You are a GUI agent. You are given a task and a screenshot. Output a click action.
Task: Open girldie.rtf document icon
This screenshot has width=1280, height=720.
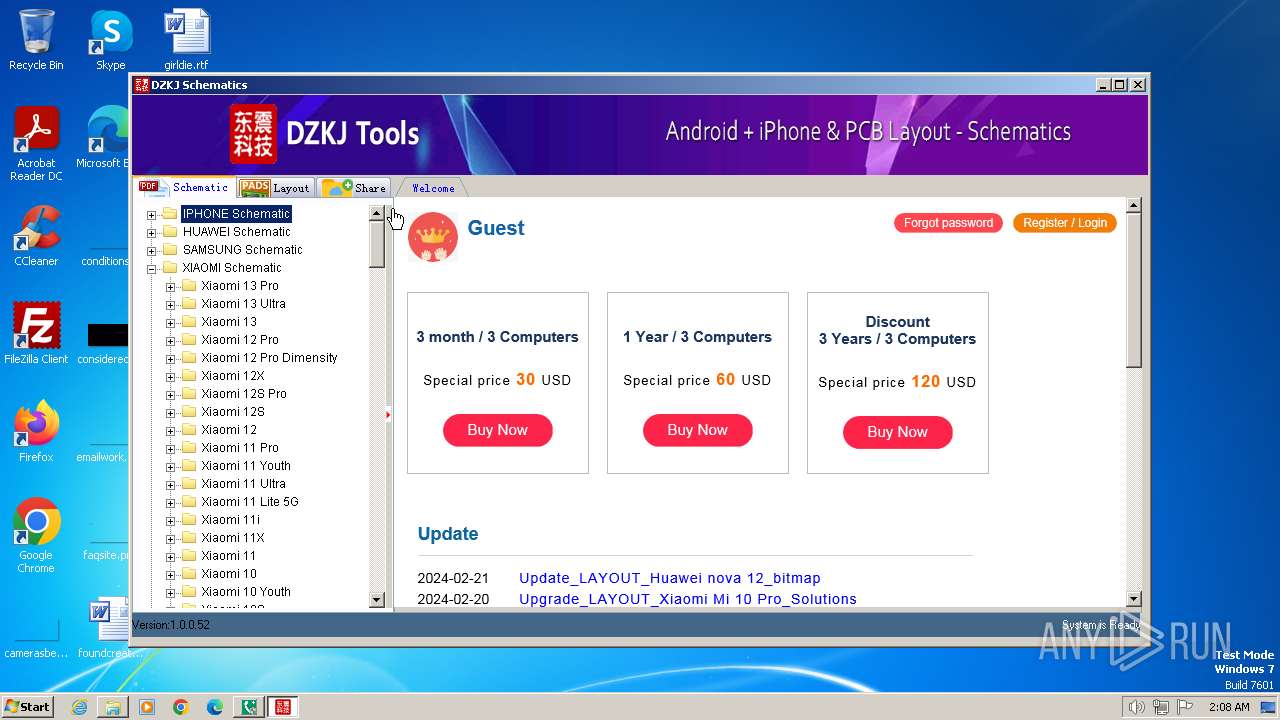(187, 40)
